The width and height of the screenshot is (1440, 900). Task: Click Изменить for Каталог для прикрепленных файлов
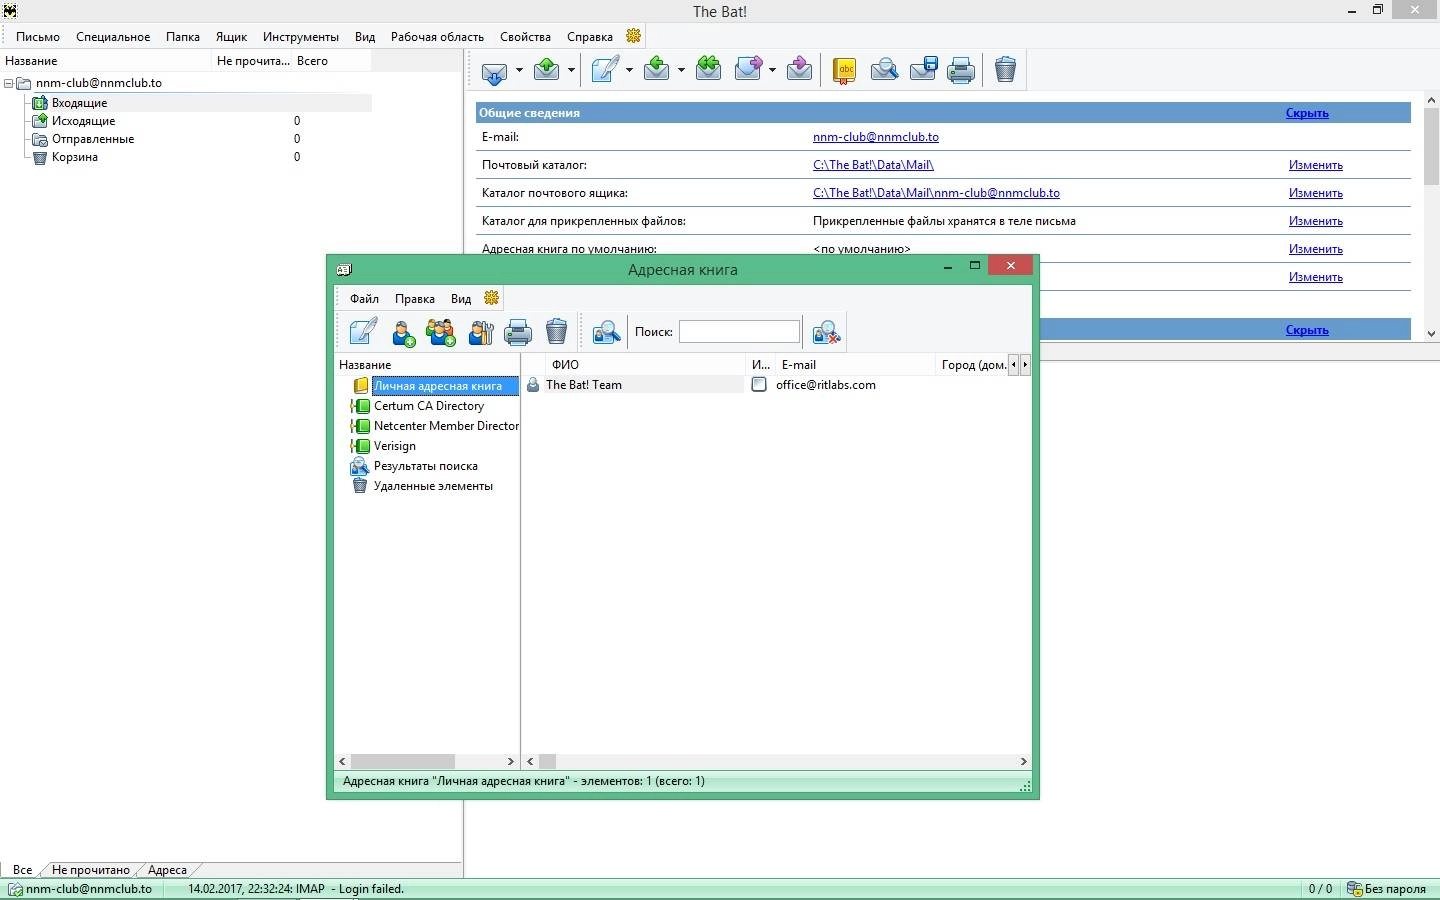coord(1316,221)
